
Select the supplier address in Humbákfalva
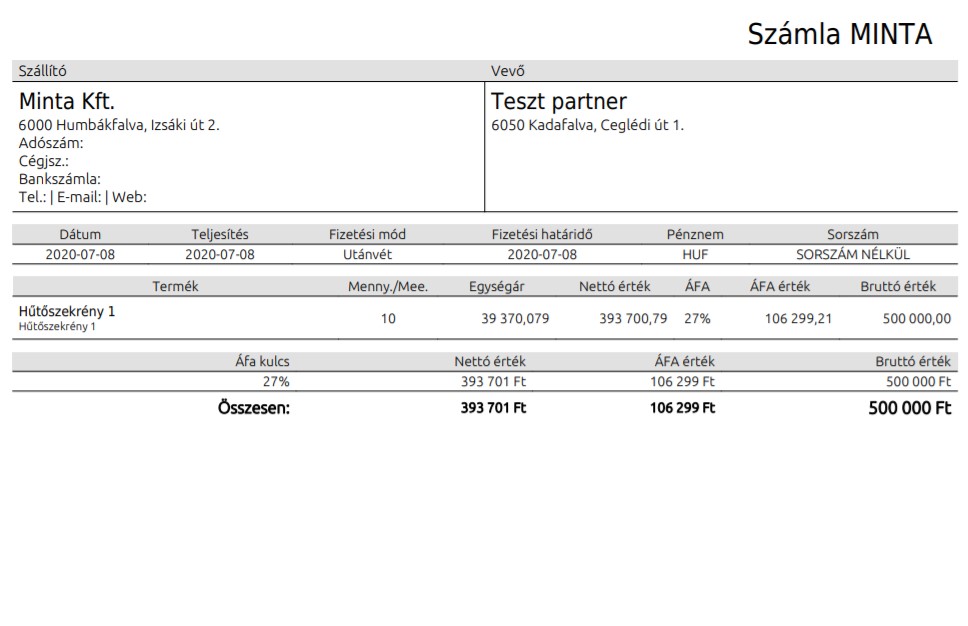point(119,125)
